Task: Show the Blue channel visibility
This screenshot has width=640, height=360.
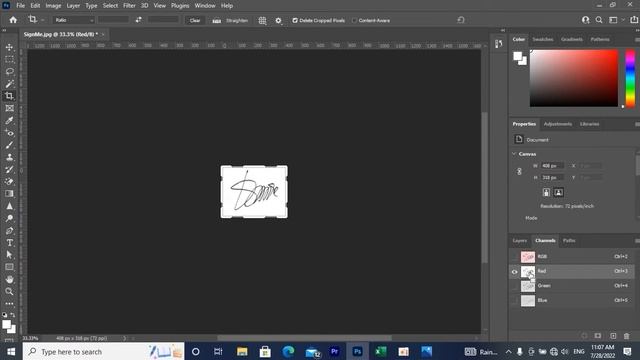Action: [514, 301]
